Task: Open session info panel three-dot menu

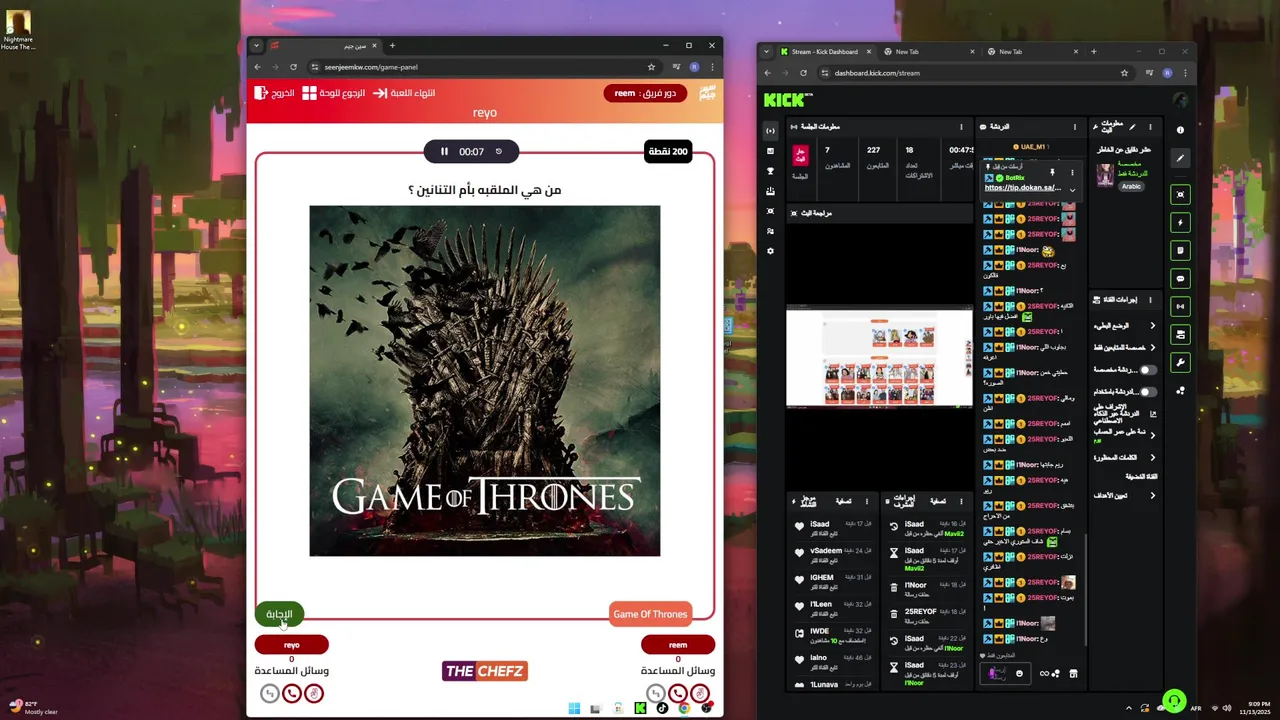Action: [961, 127]
